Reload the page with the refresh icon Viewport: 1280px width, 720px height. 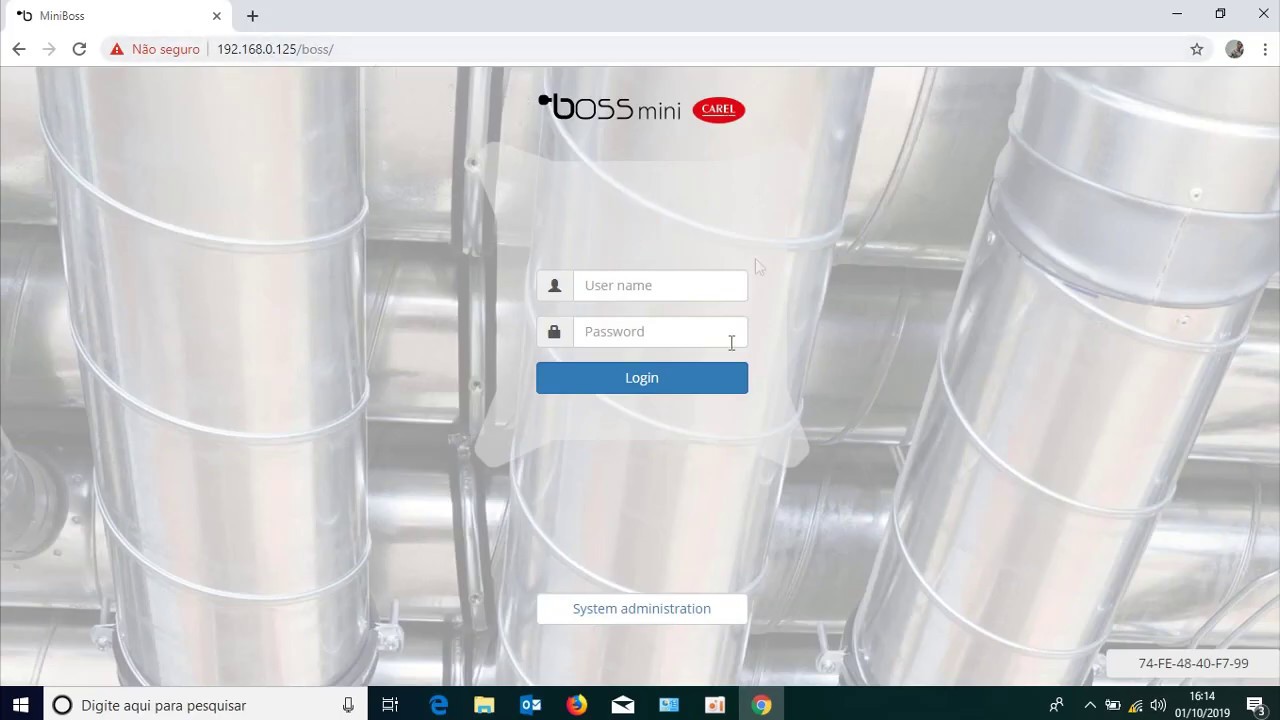coord(79,49)
